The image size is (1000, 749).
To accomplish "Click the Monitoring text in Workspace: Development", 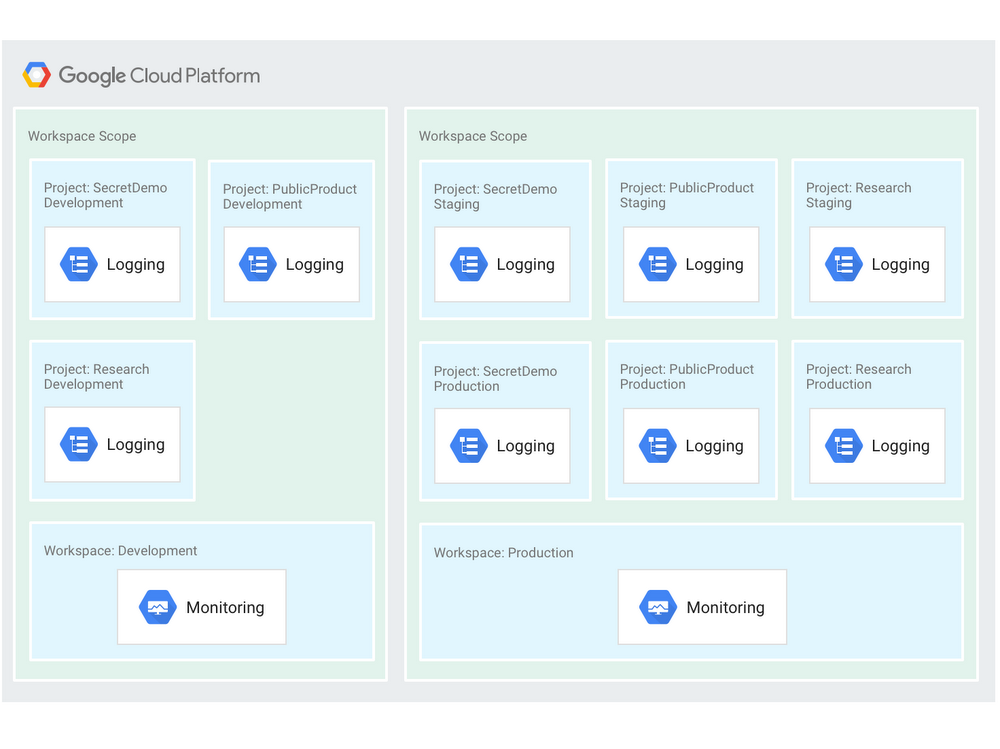I will [x=225, y=608].
